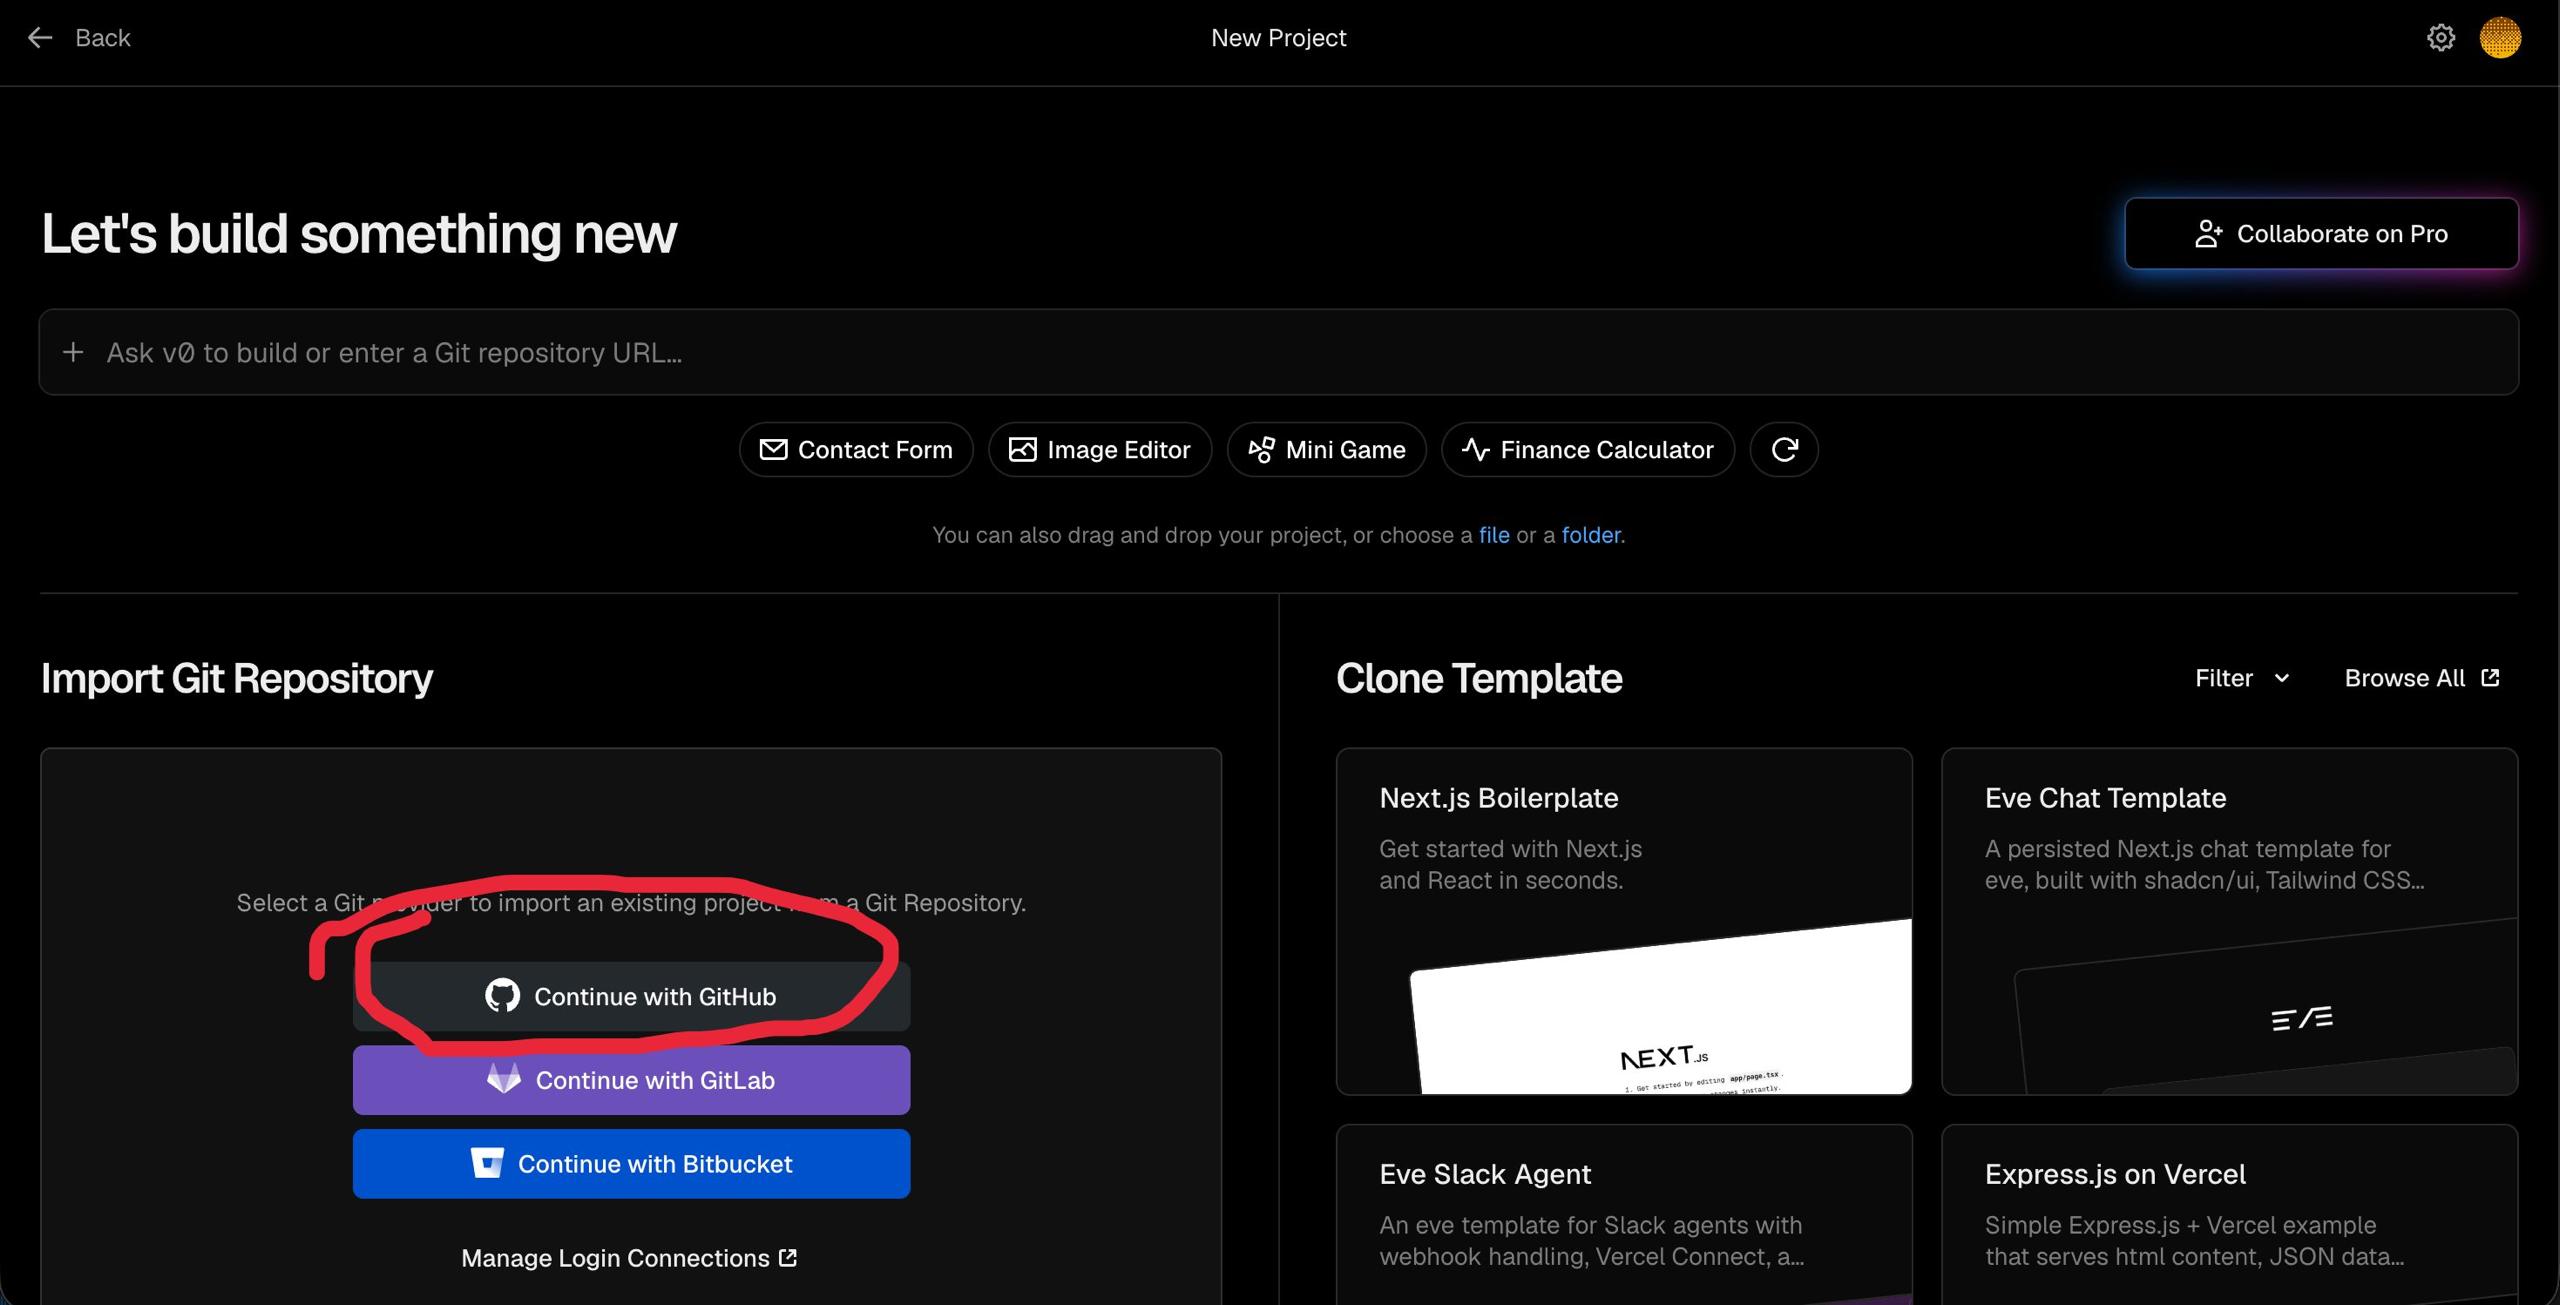Viewport: 2560px width, 1305px height.
Task: Open settings via the gear icon
Action: 2441,38
